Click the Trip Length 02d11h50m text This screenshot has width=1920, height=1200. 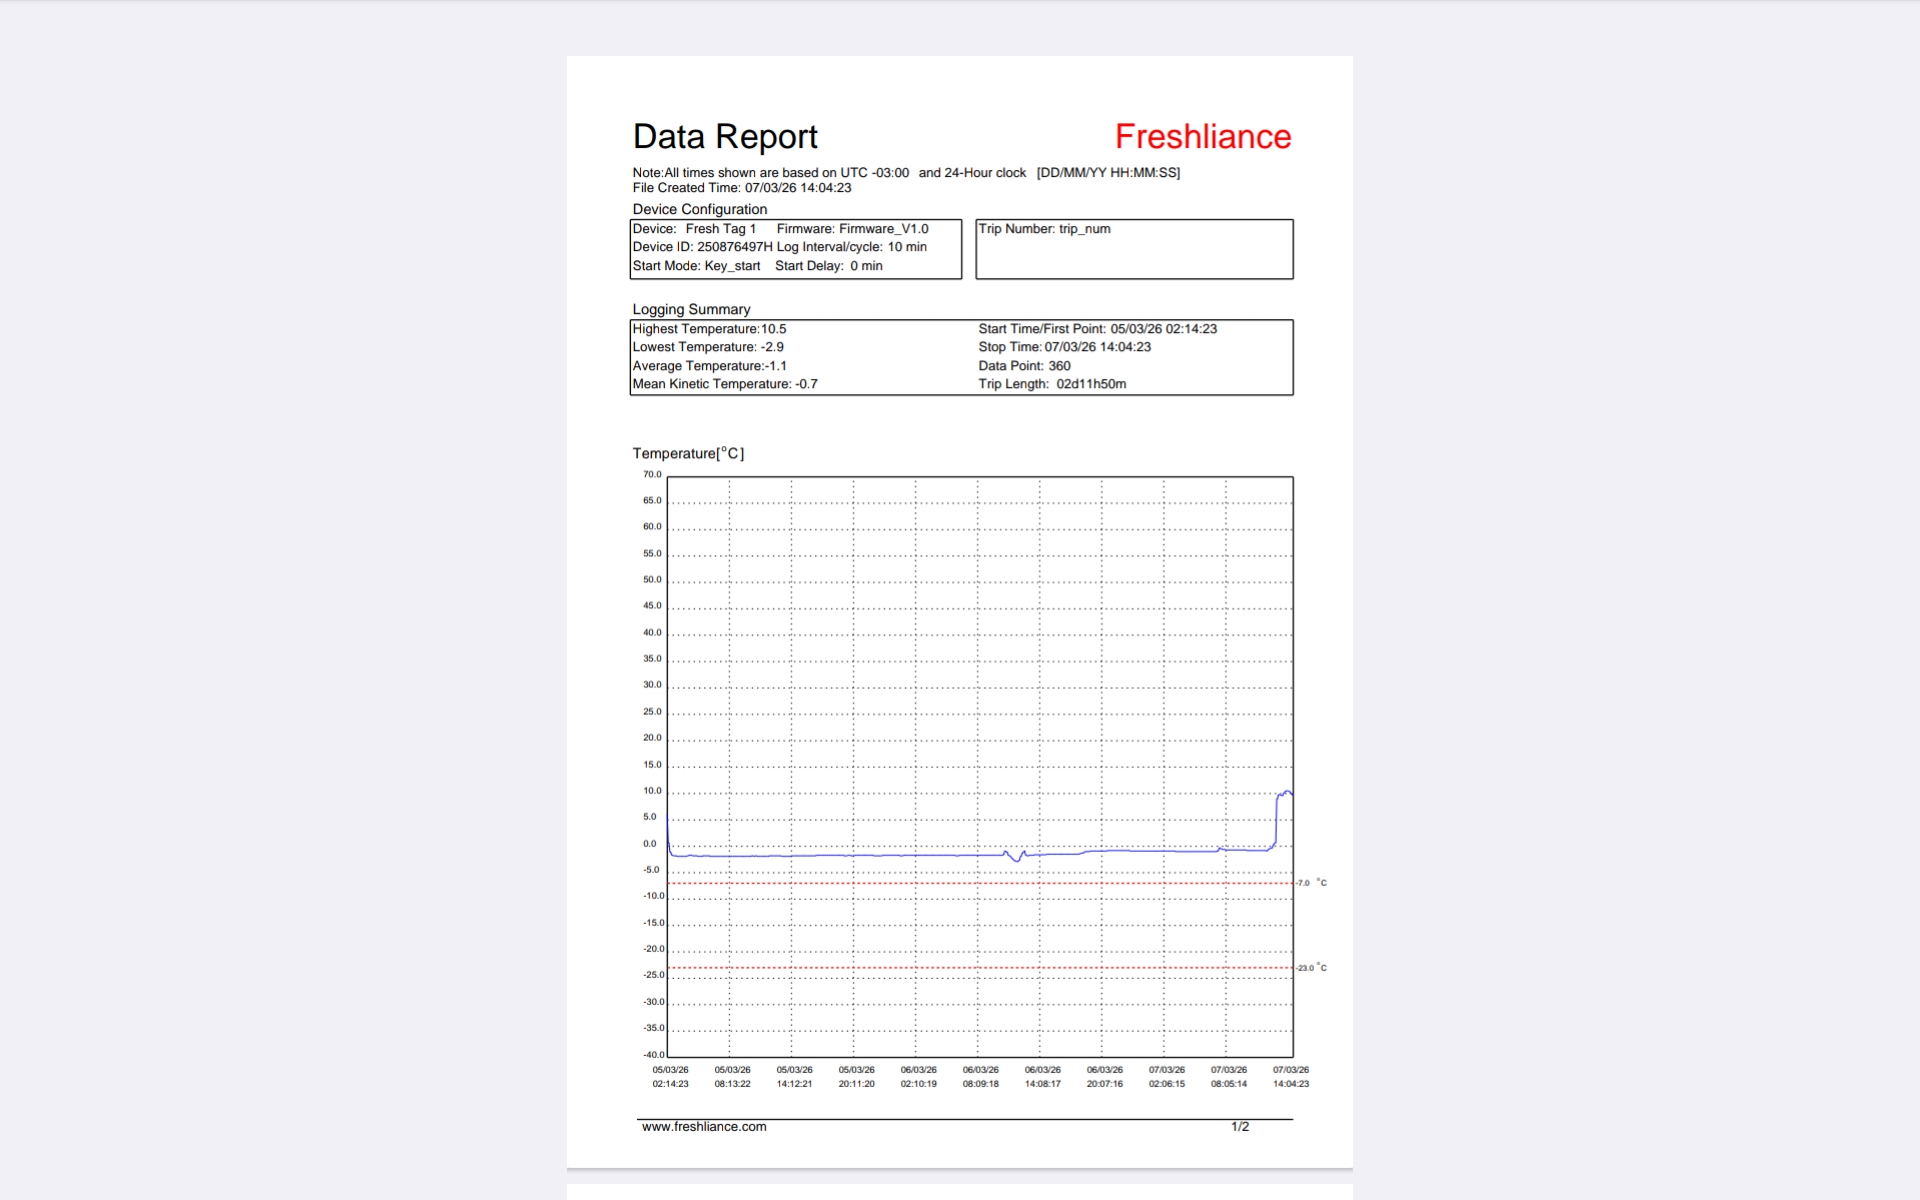[x=1052, y=384]
